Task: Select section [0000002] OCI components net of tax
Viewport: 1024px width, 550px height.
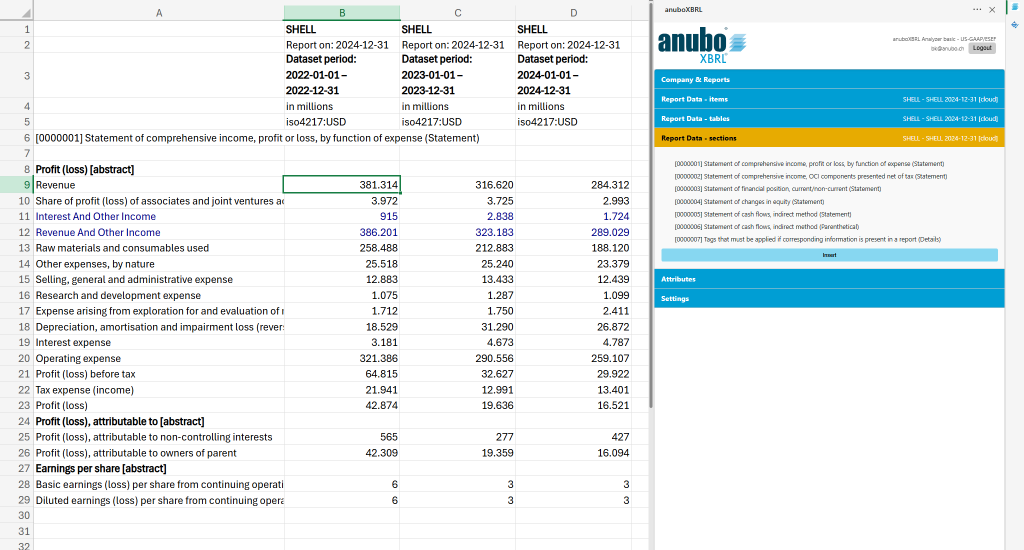Action: click(810, 176)
